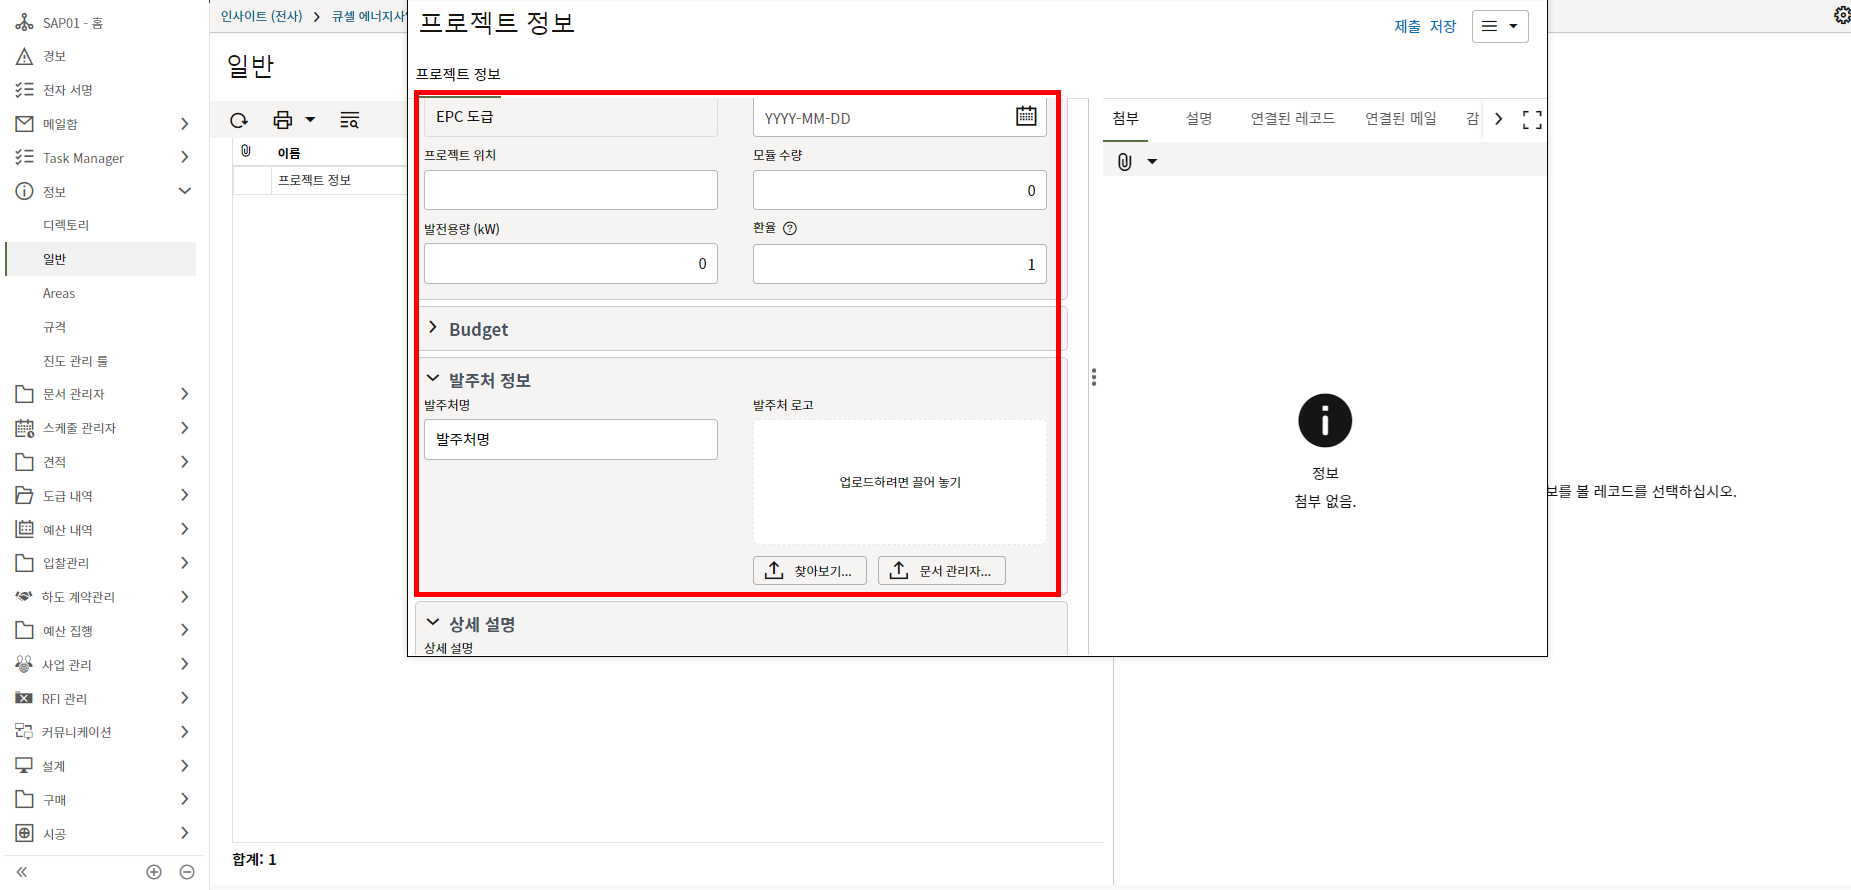Click the 문서 관리자 upload button
The height and width of the screenshot is (890, 1851).
941,571
